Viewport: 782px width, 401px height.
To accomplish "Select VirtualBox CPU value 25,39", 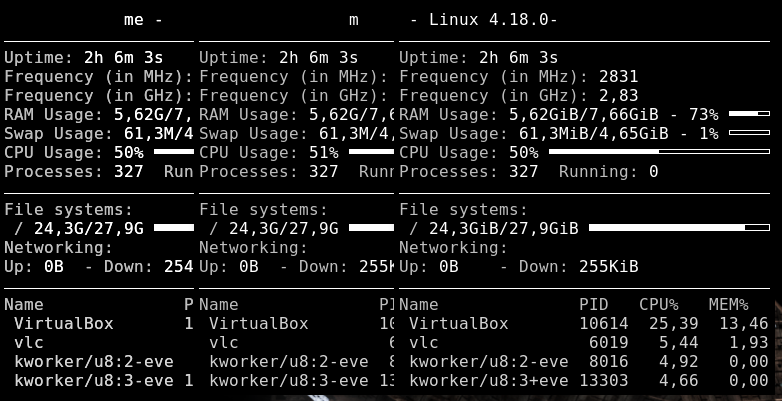I will point(674,323).
